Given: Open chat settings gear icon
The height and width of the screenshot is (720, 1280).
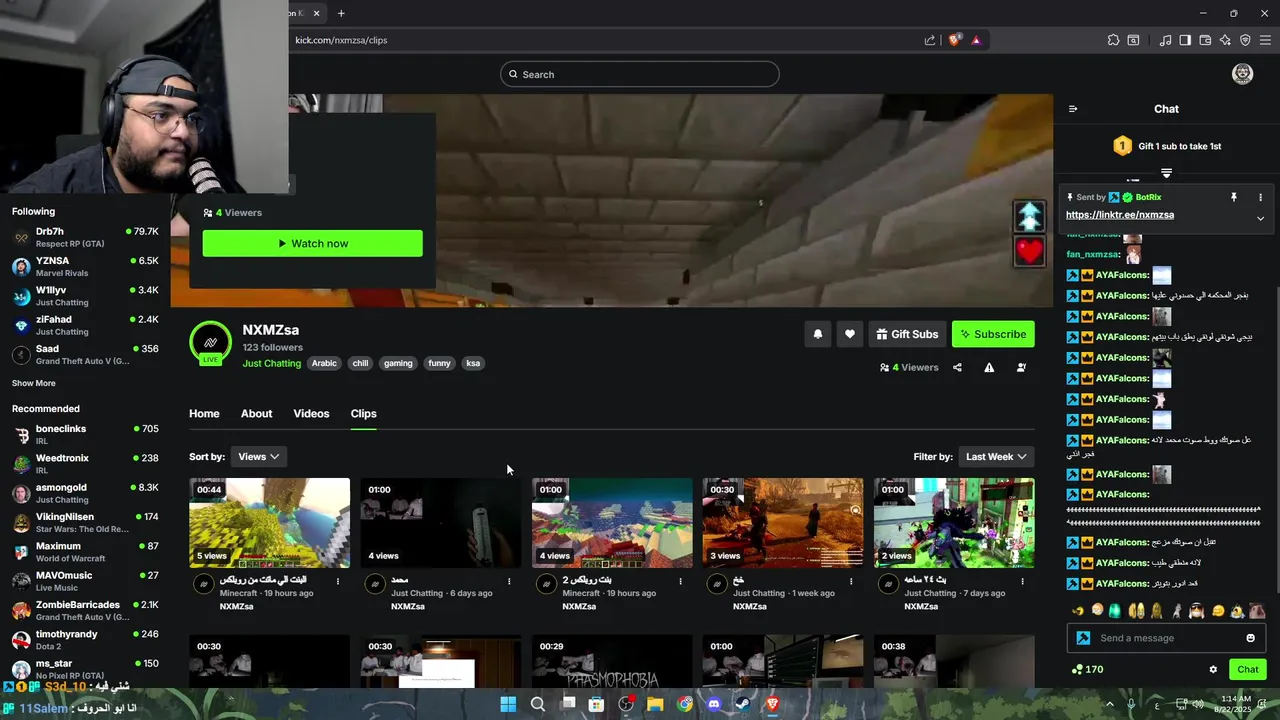Looking at the screenshot, I should (x=1213, y=669).
